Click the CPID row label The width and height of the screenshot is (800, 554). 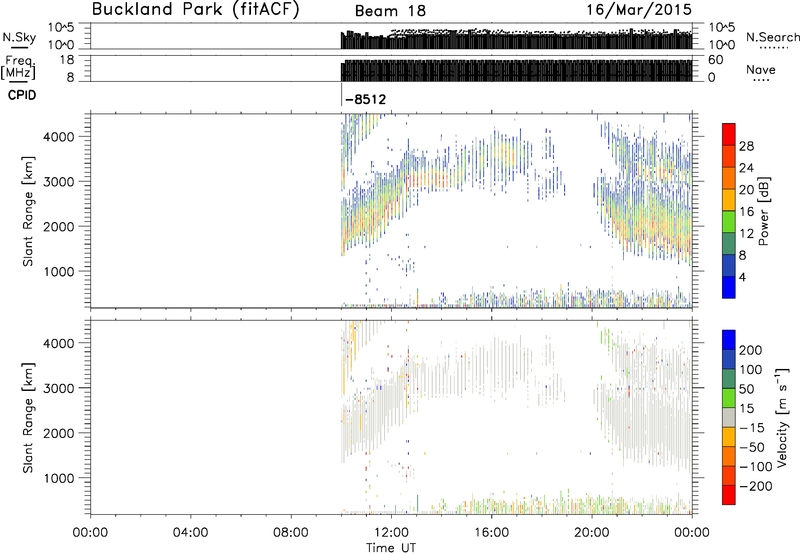22,95
